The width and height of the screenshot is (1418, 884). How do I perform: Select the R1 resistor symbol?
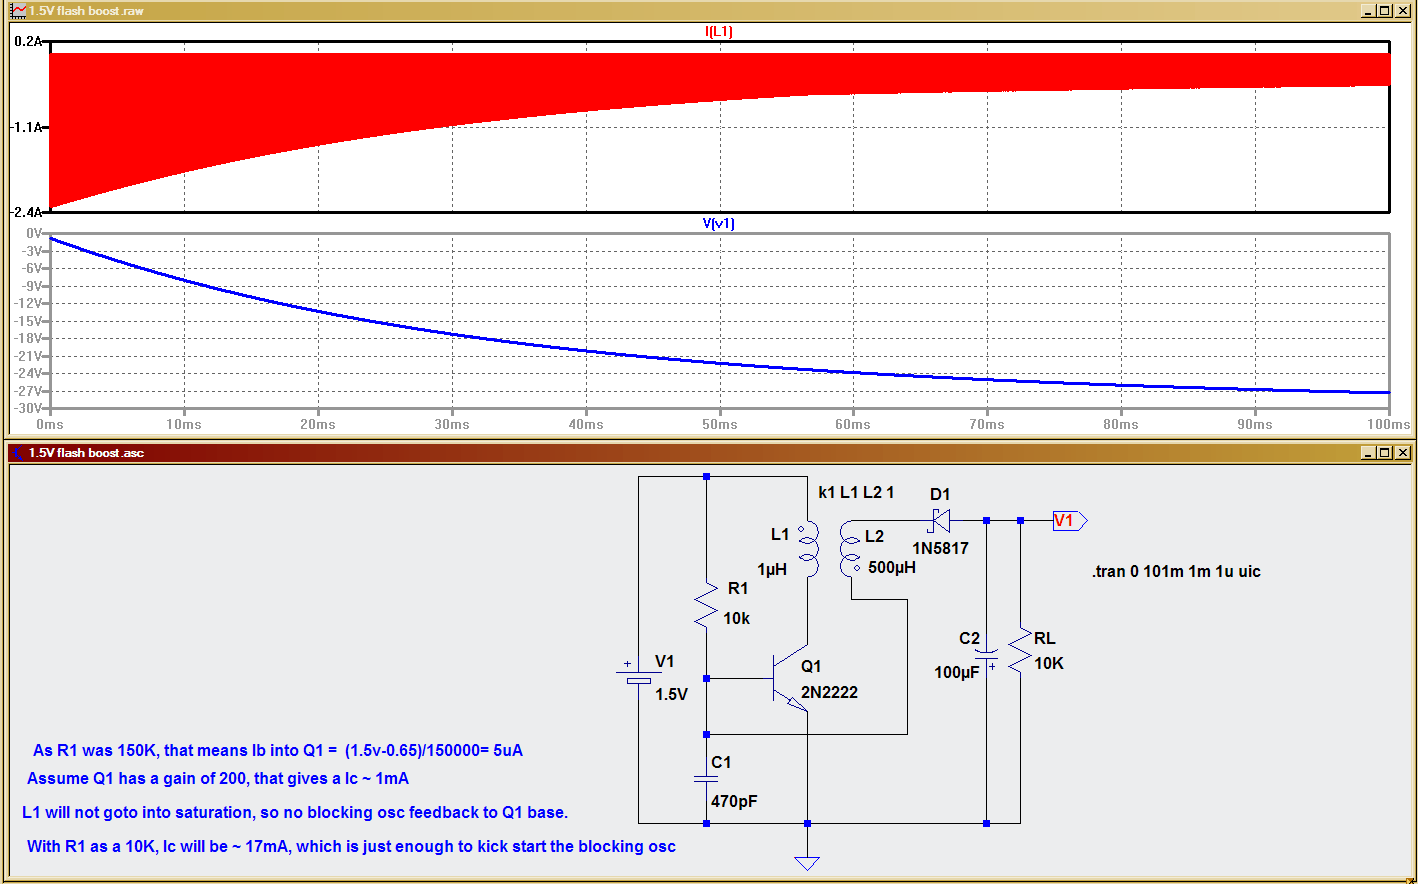(706, 604)
